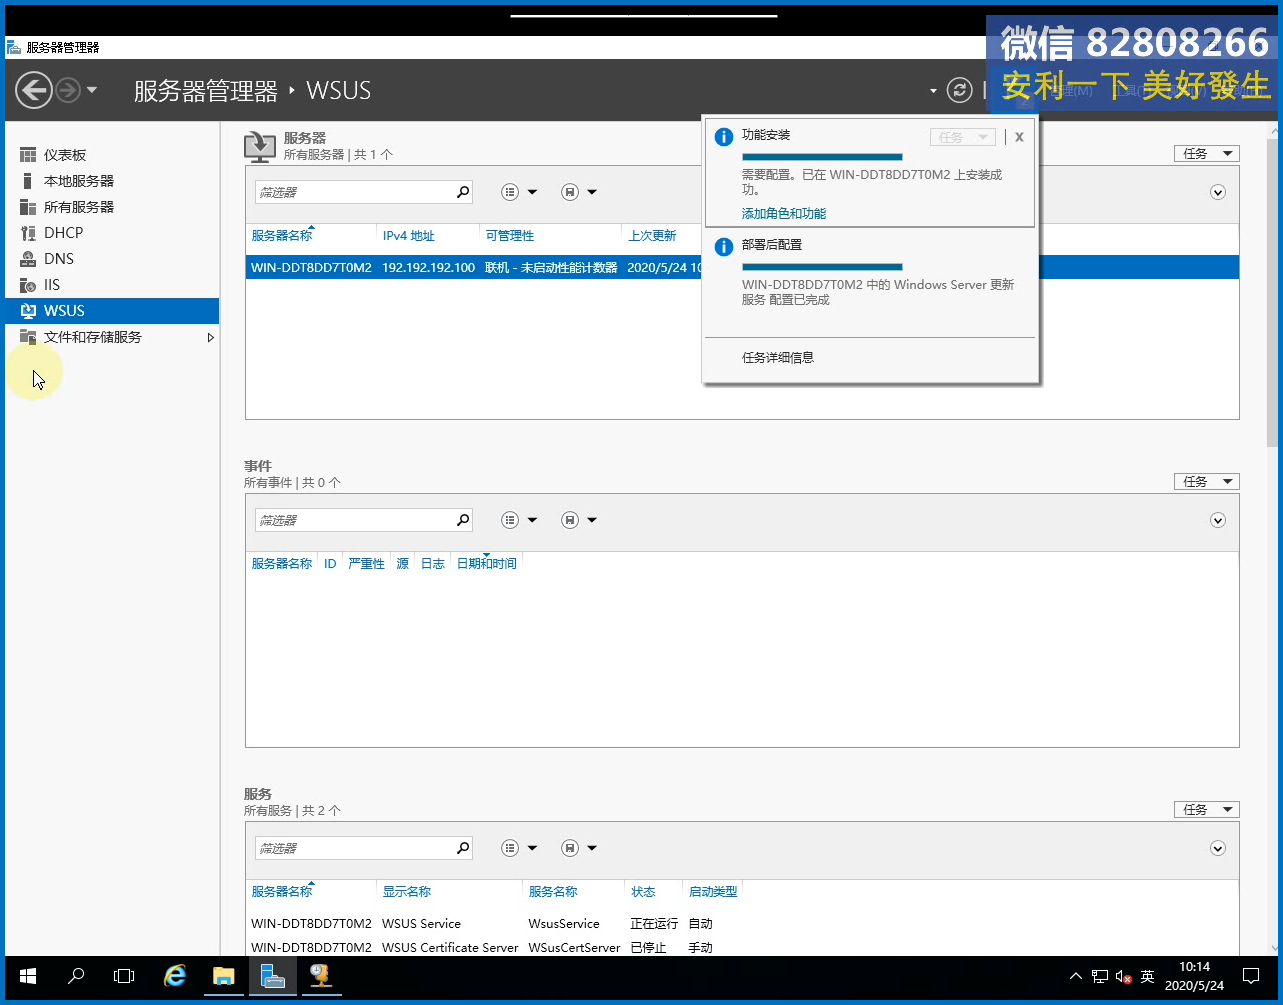
Task: Open the Windows Start menu
Action: point(28,976)
